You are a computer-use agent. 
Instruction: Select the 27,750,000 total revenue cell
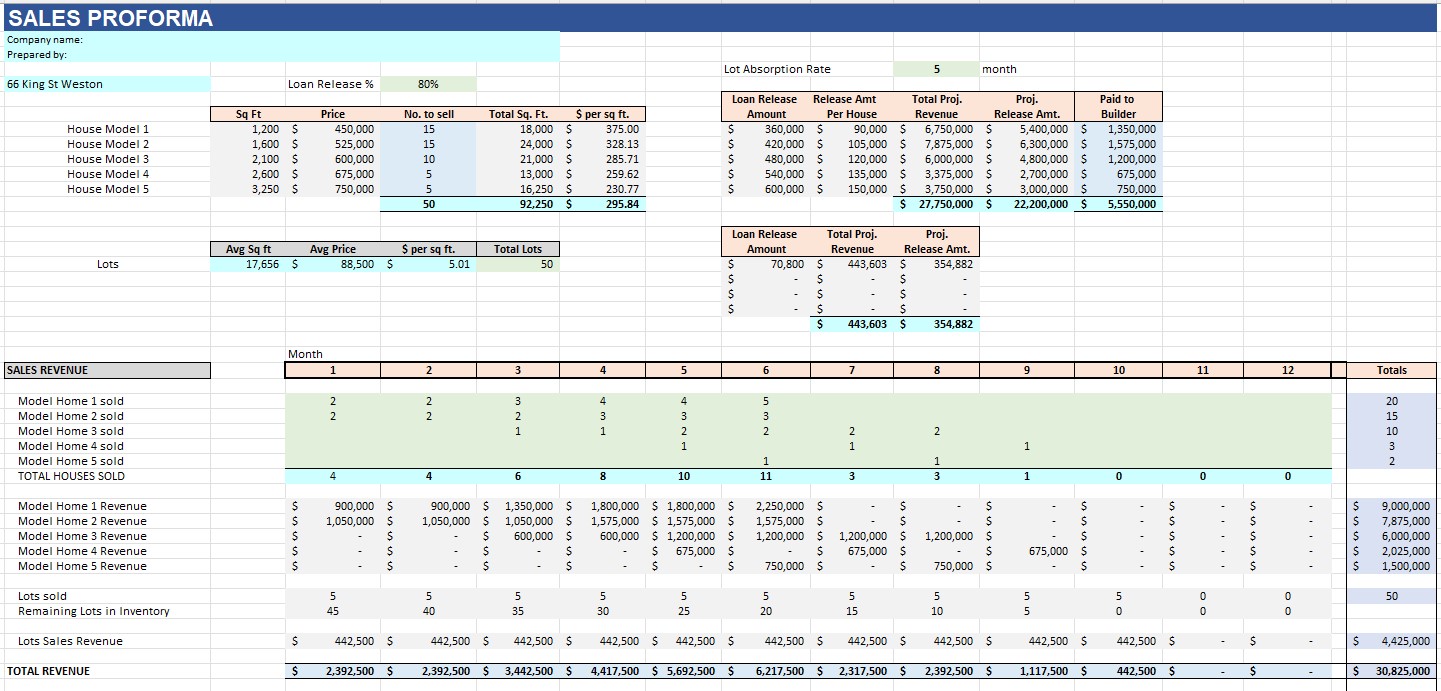point(936,204)
